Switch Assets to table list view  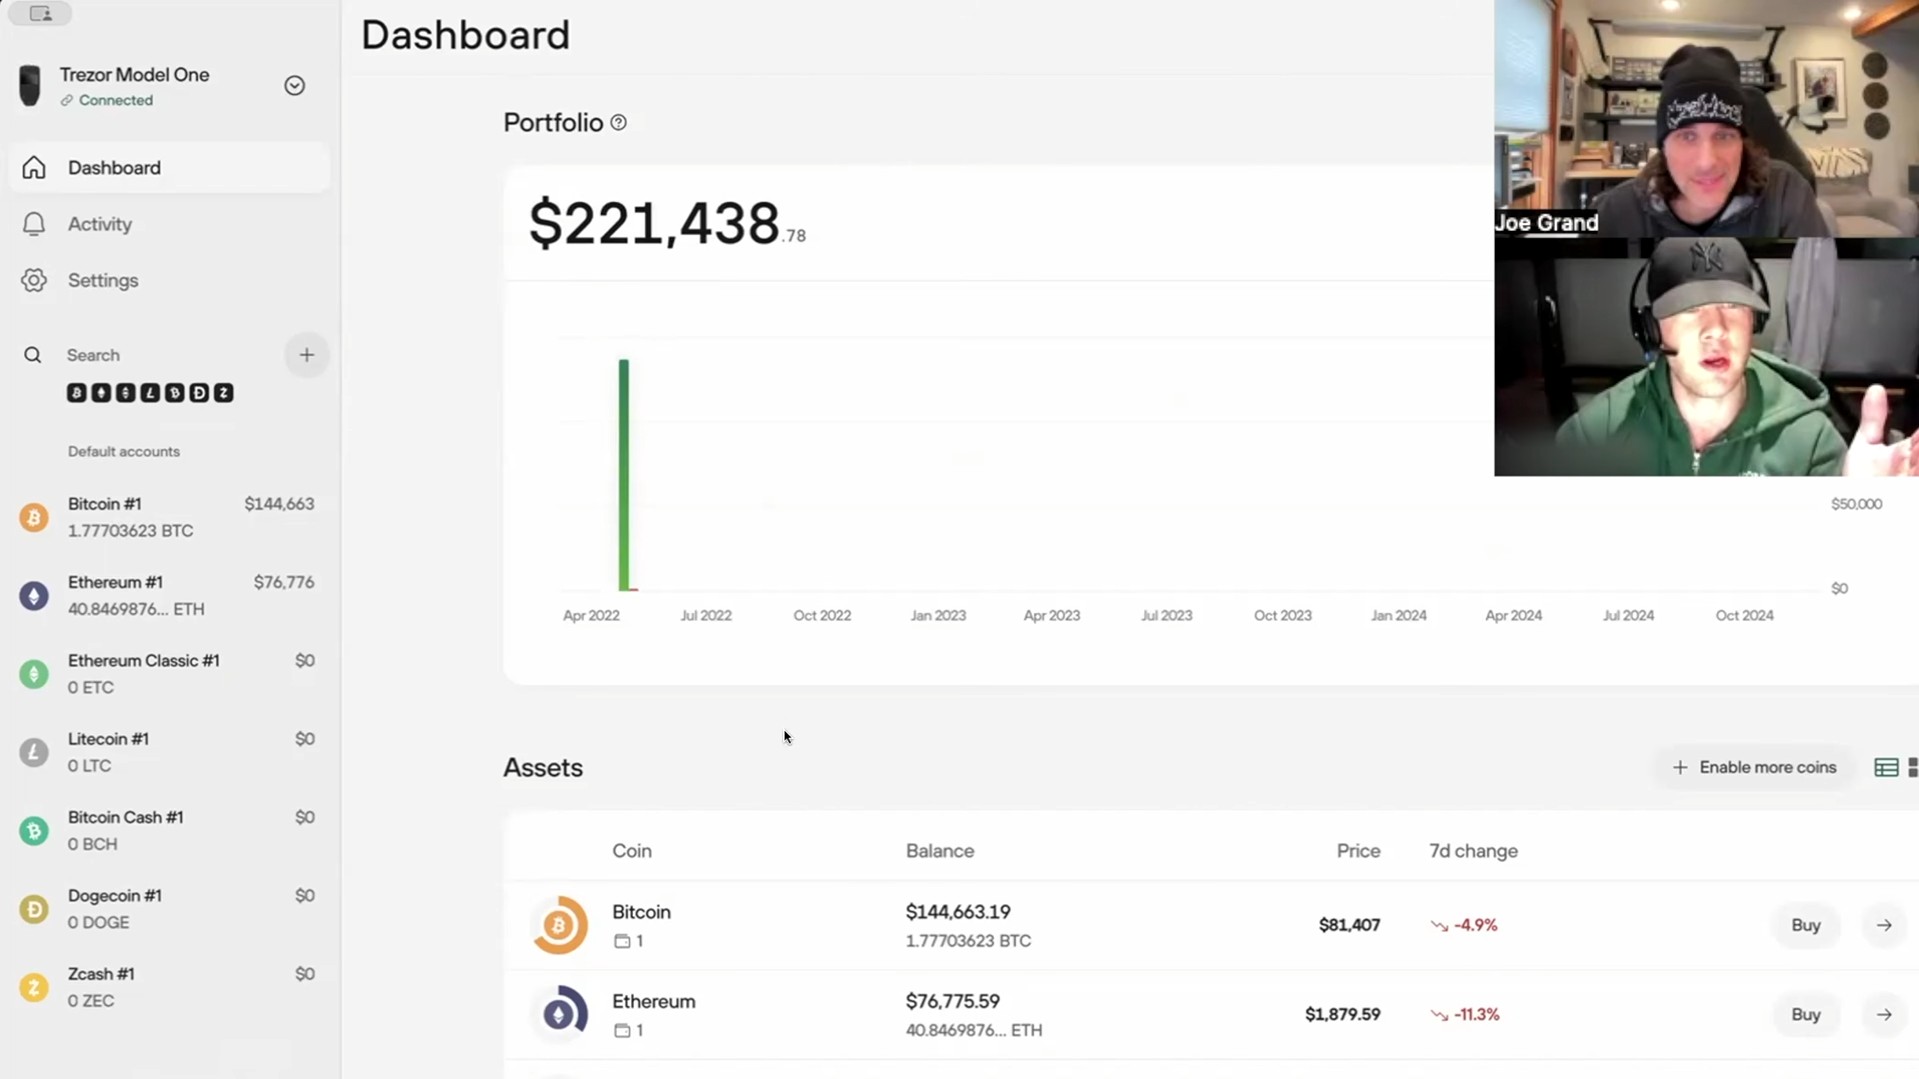coord(1886,767)
